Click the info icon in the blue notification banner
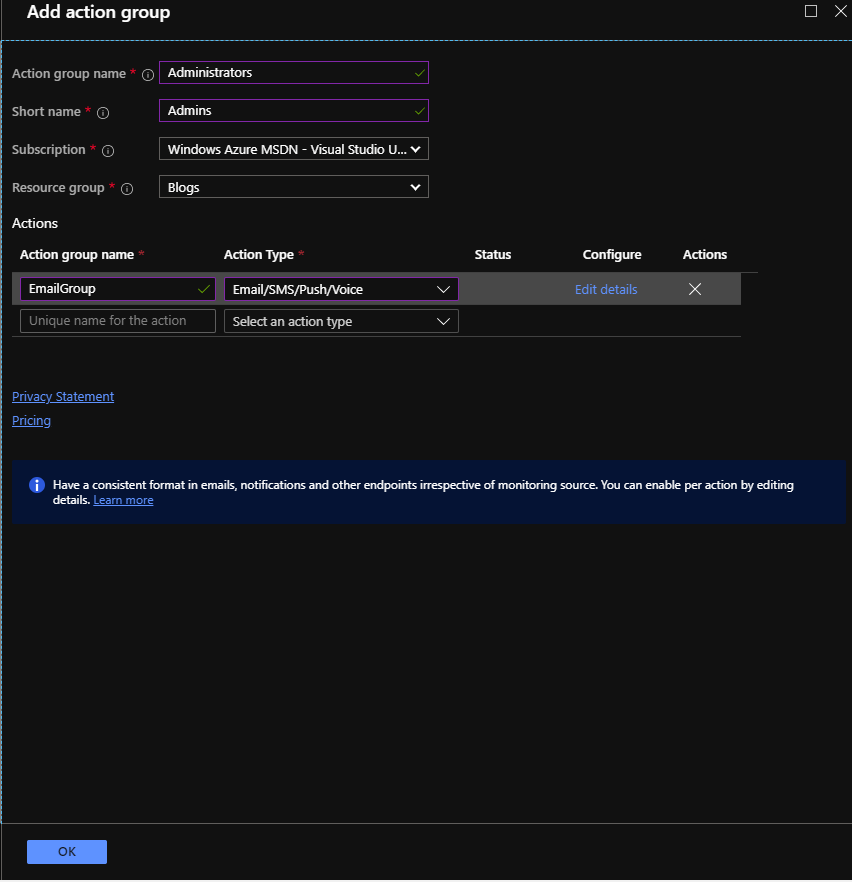Image resolution: width=852 pixels, height=882 pixels. (x=37, y=485)
